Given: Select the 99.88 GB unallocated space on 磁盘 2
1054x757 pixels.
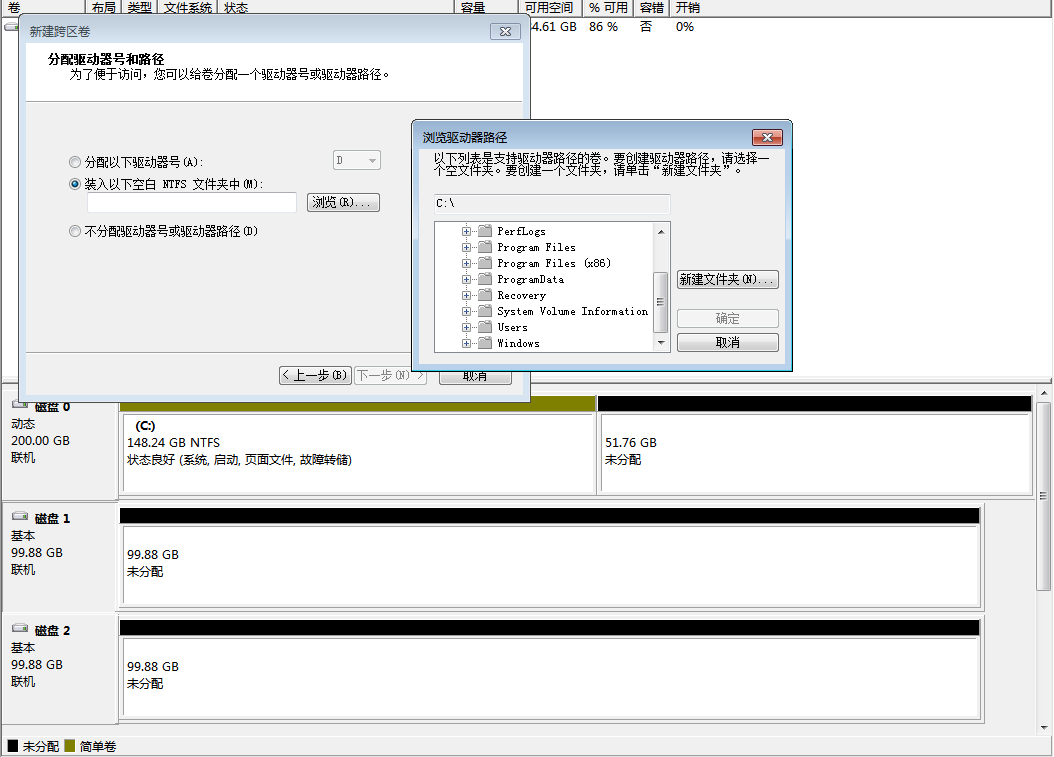Looking at the screenshot, I should [x=551, y=678].
